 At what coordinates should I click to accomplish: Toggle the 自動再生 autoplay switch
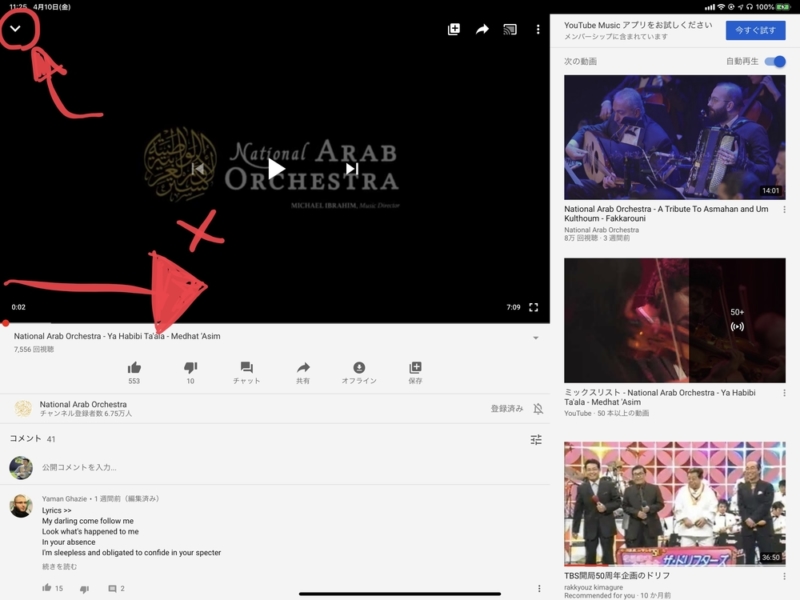(x=775, y=61)
